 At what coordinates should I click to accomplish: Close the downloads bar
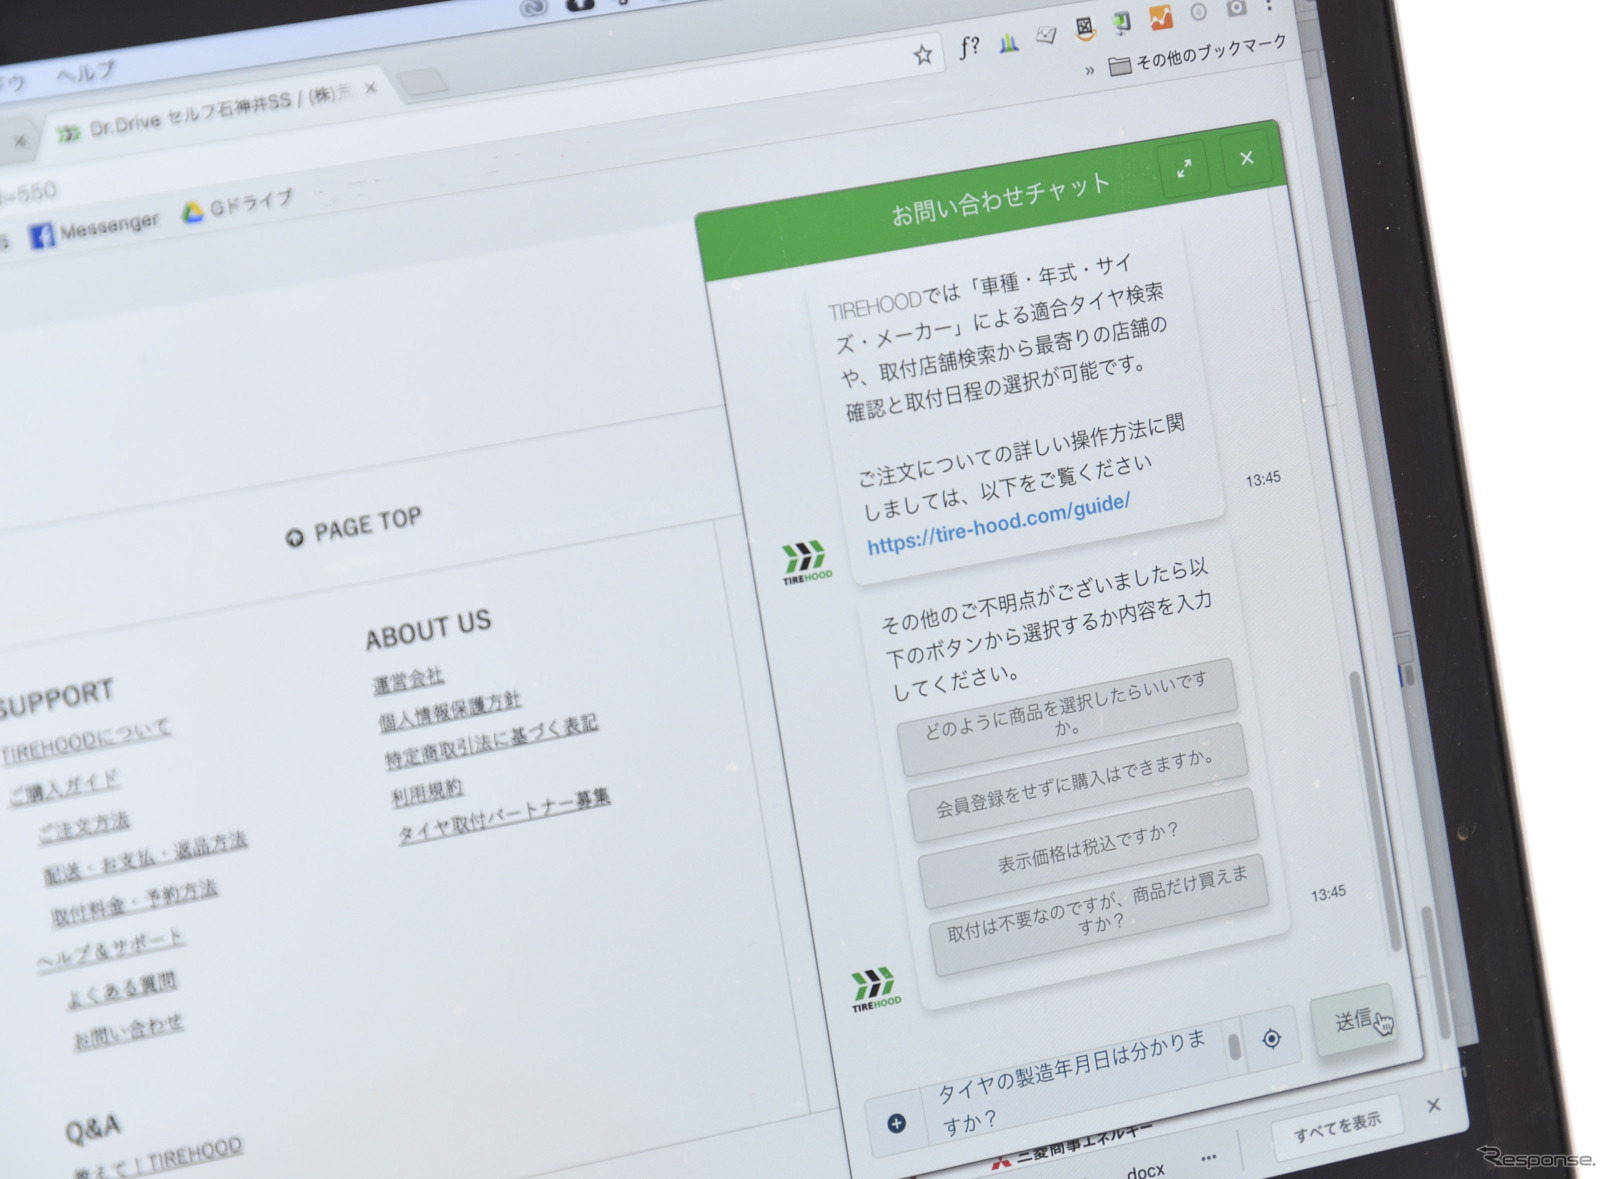tap(1433, 1105)
